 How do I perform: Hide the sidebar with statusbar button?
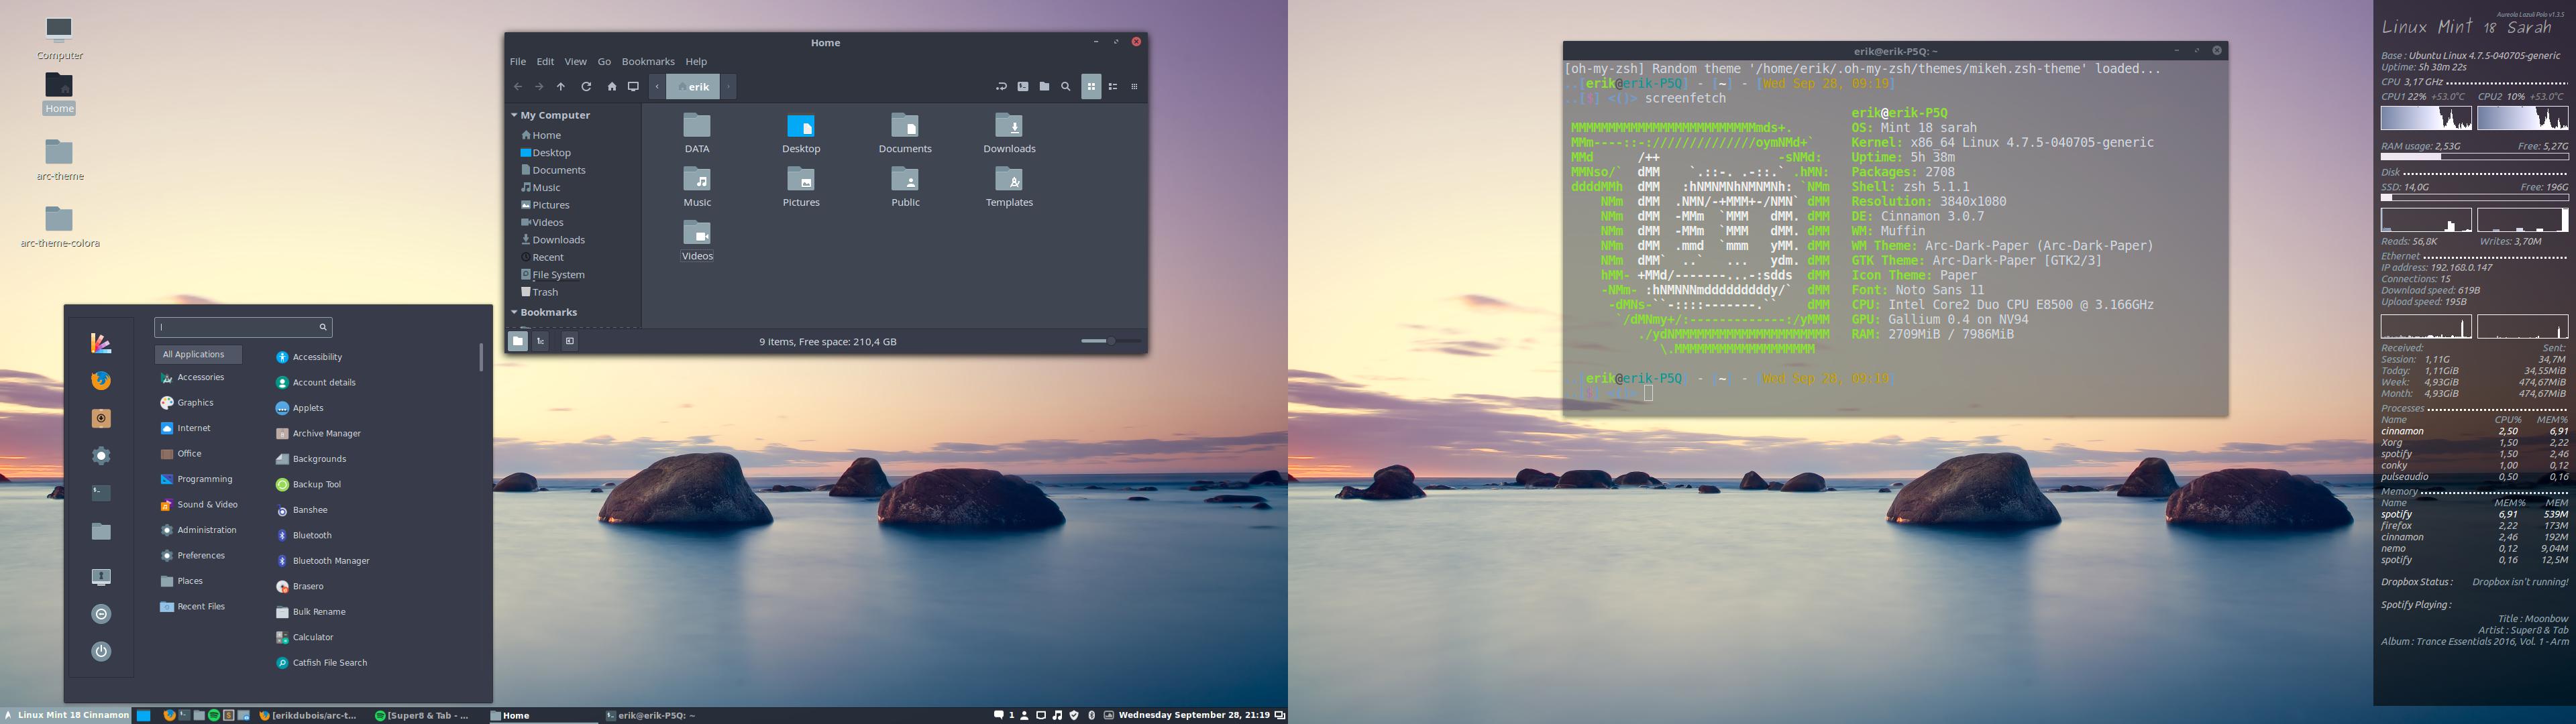click(x=569, y=341)
